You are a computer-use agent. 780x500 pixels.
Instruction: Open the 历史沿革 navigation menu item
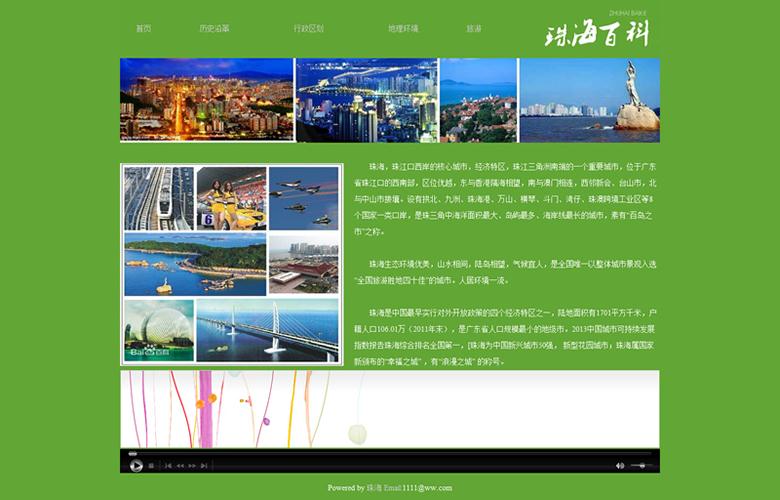214,29
